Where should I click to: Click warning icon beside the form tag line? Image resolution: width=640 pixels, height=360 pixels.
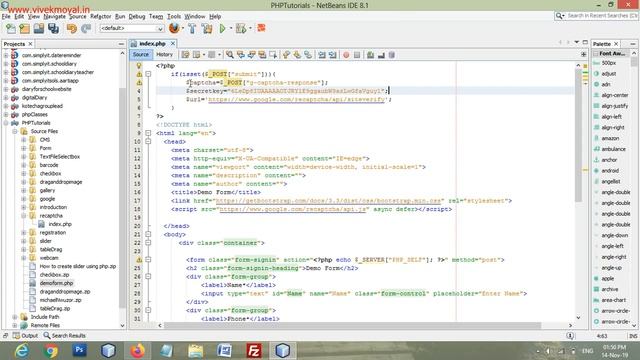click(x=139, y=260)
